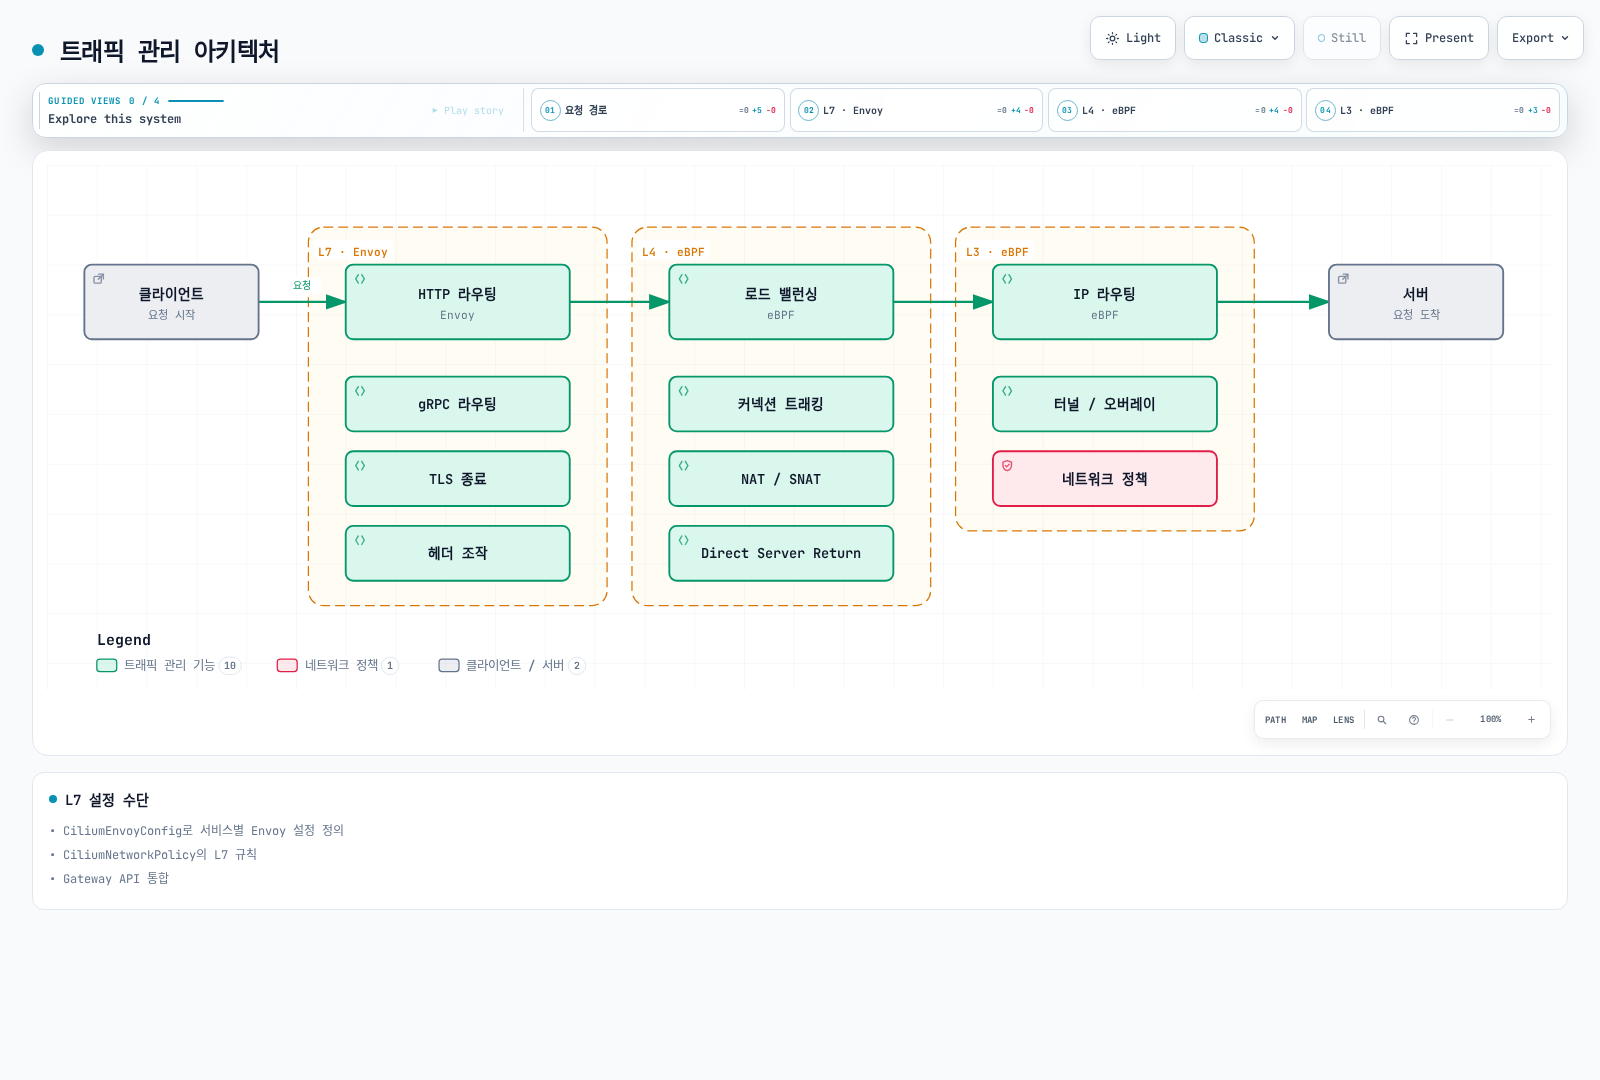1600x1080 pixels.
Task: Click the code icon on 헤더 조작 node
Action: (x=360, y=540)
